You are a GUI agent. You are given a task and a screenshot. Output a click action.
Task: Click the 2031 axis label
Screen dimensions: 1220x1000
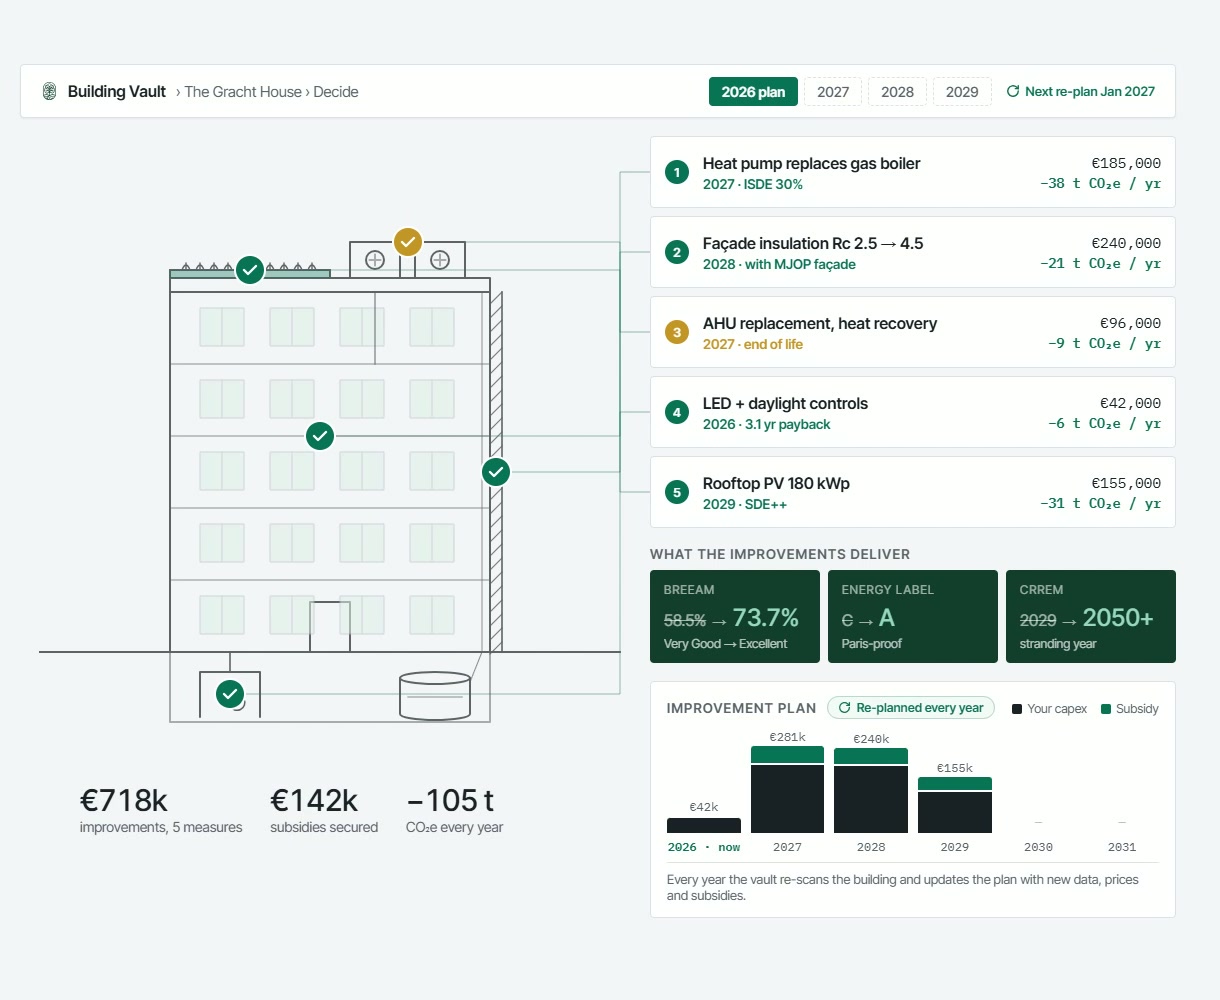[x=1122, y=847]
